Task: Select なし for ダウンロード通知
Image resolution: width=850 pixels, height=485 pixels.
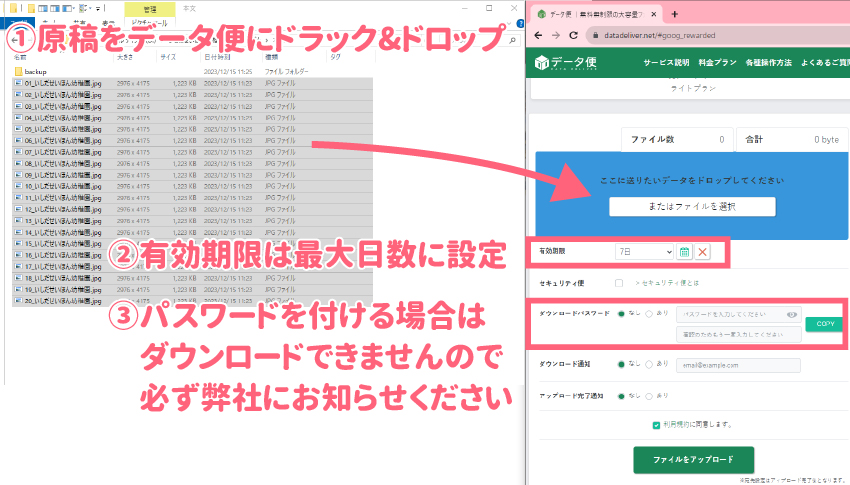Action: 621,364
